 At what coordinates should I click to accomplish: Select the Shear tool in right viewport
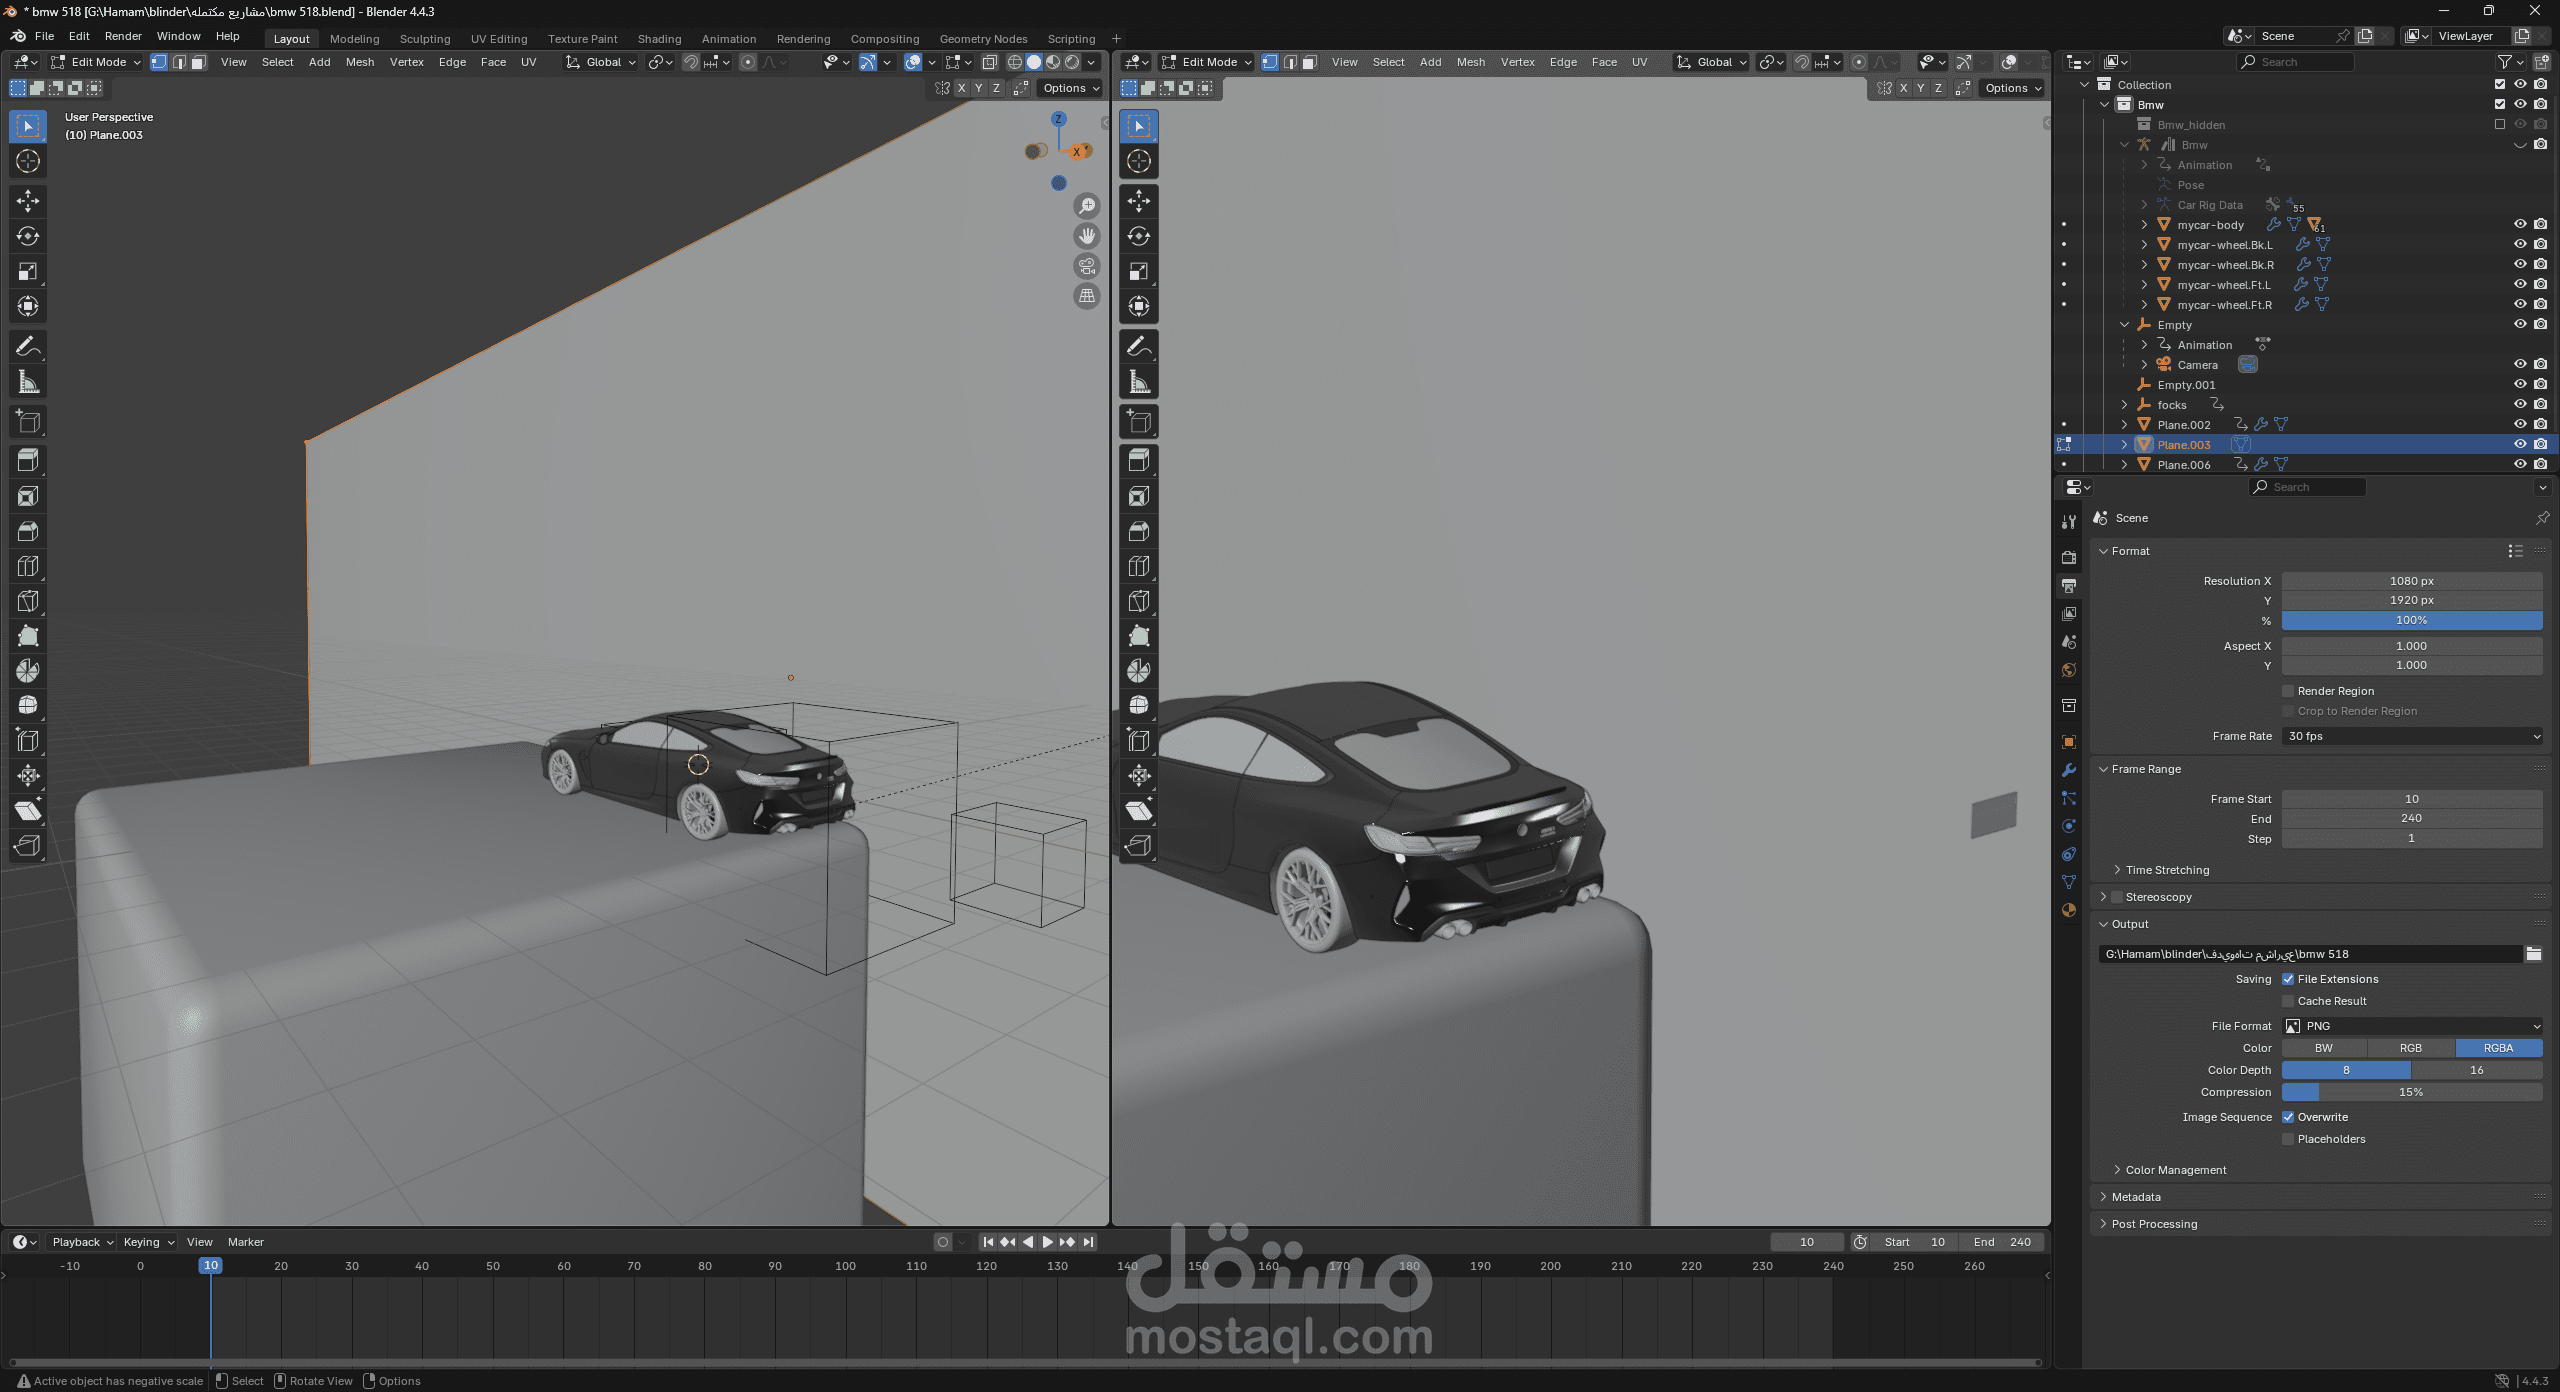(1139, 811)
